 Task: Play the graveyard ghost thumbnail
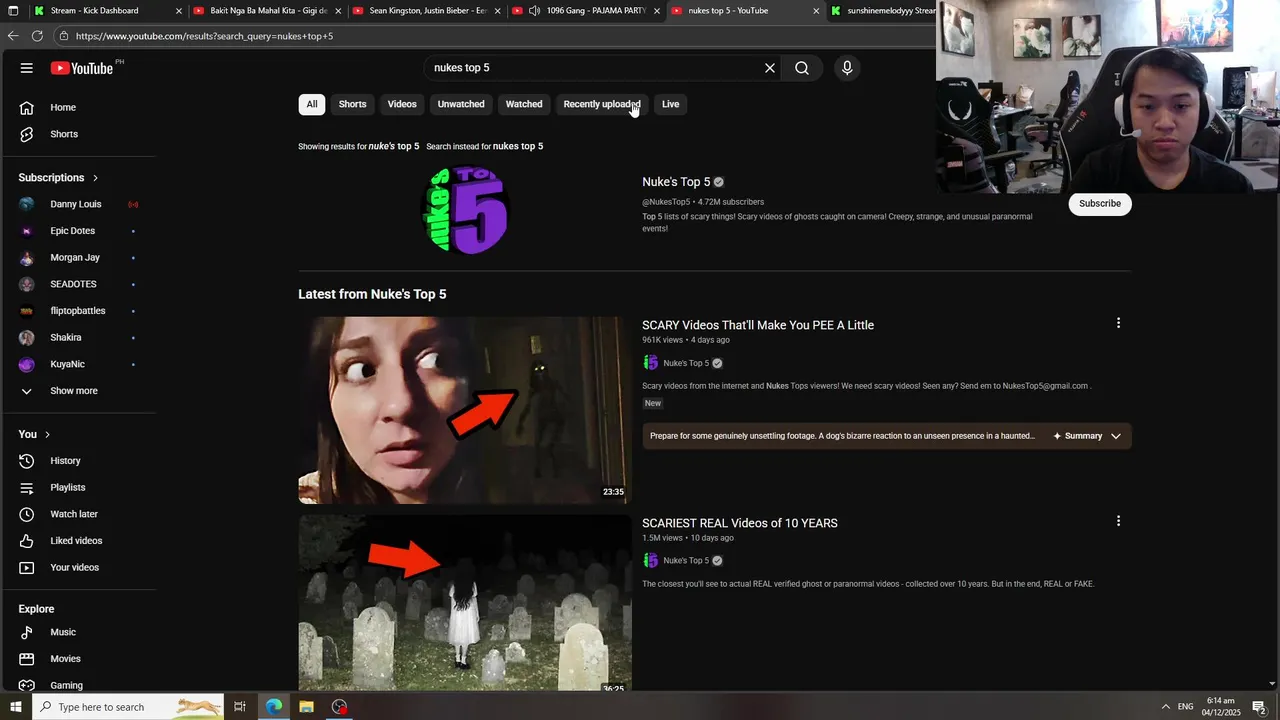click(x=465, y=604)
